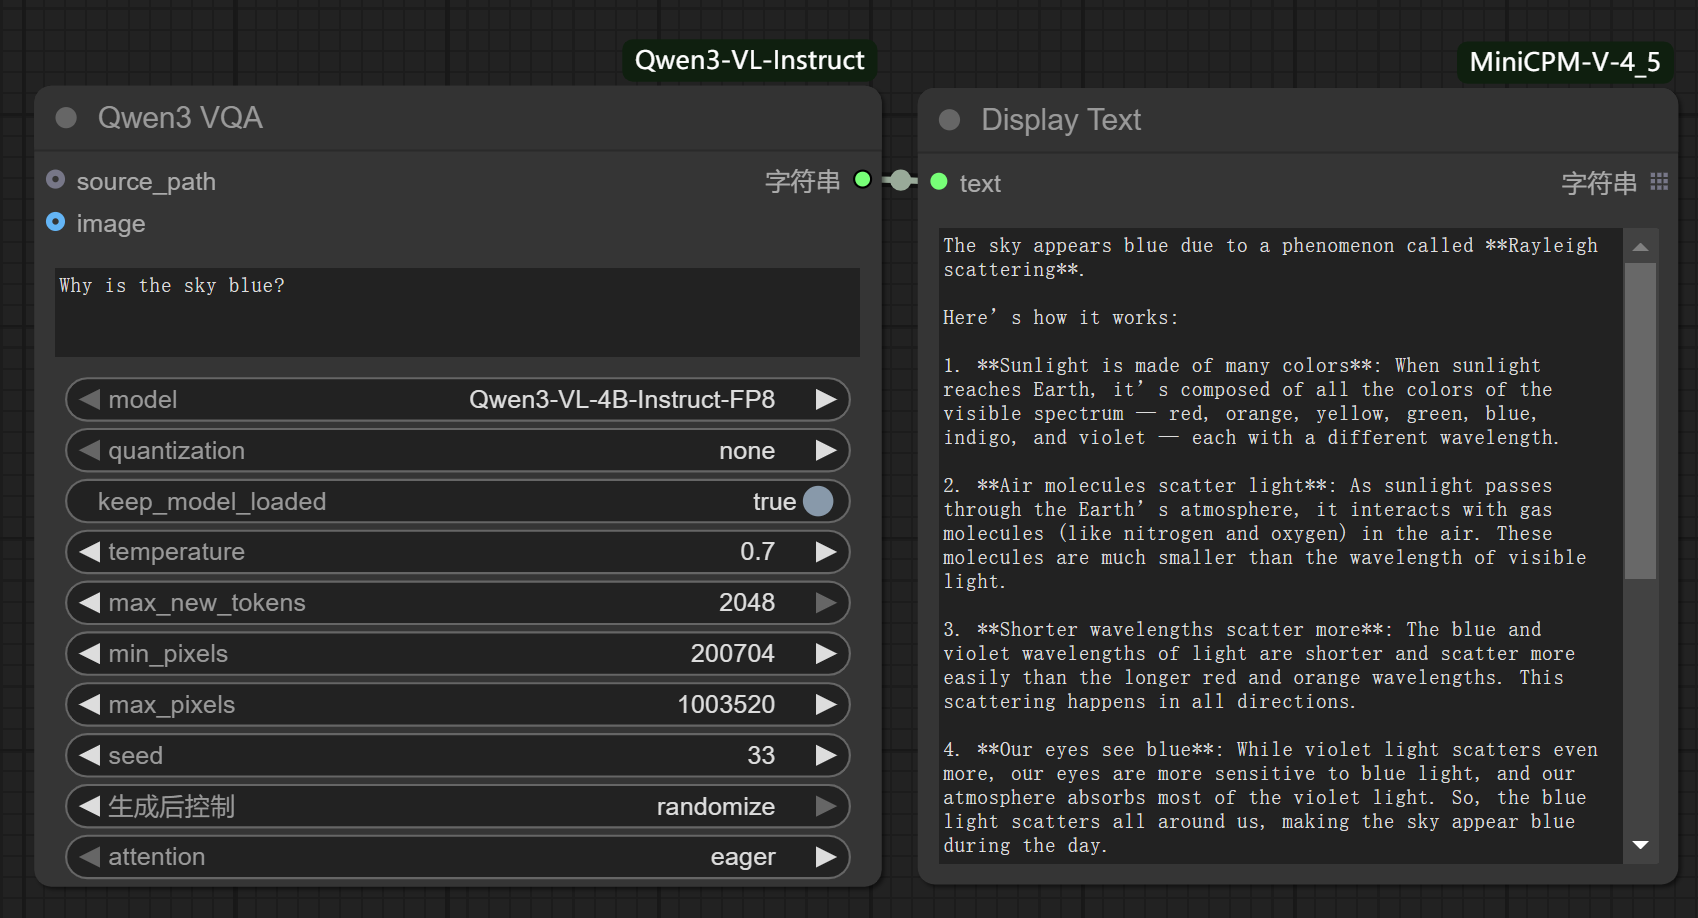Increase the seed value with its right arrow
This screenshot has height=918, width=1698.
point(827,755)
